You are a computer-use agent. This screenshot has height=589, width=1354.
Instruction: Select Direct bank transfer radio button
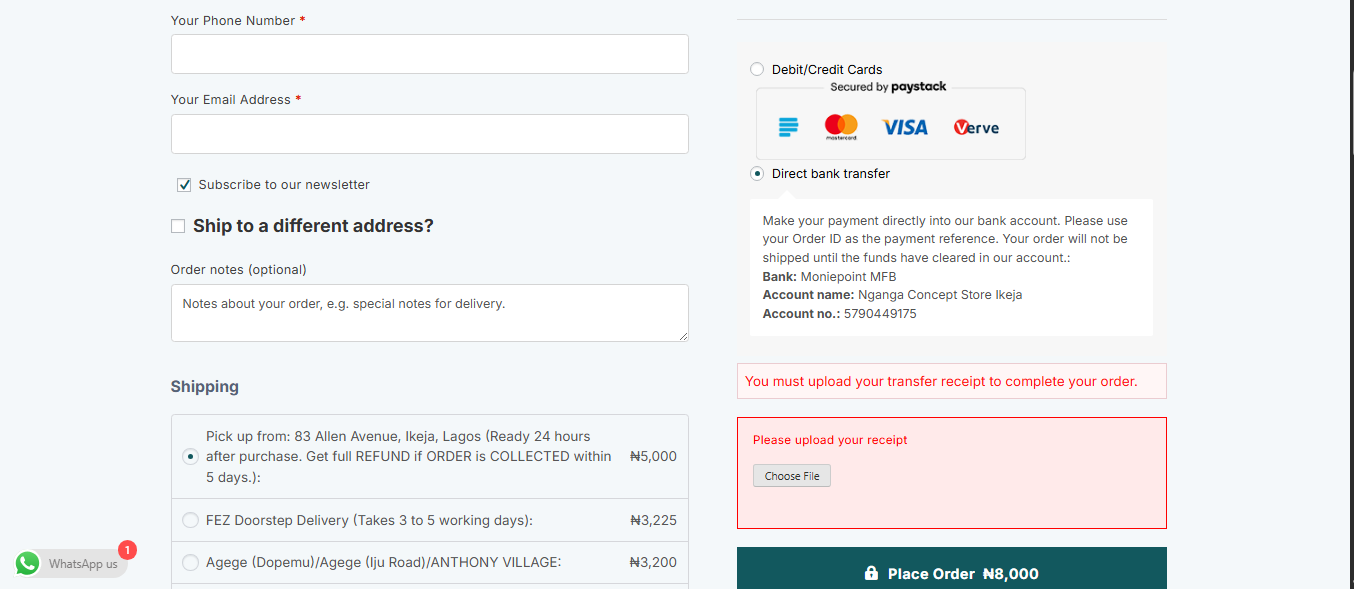tap(757, 174)
